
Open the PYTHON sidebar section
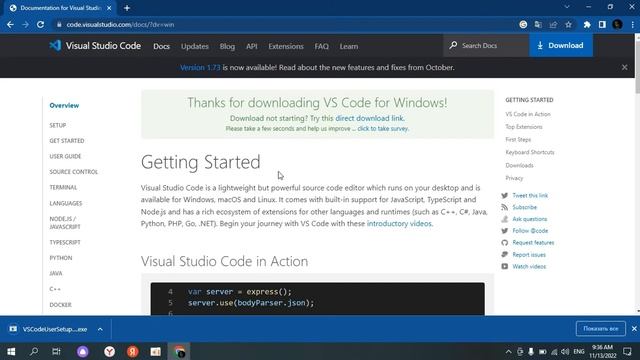61,258
